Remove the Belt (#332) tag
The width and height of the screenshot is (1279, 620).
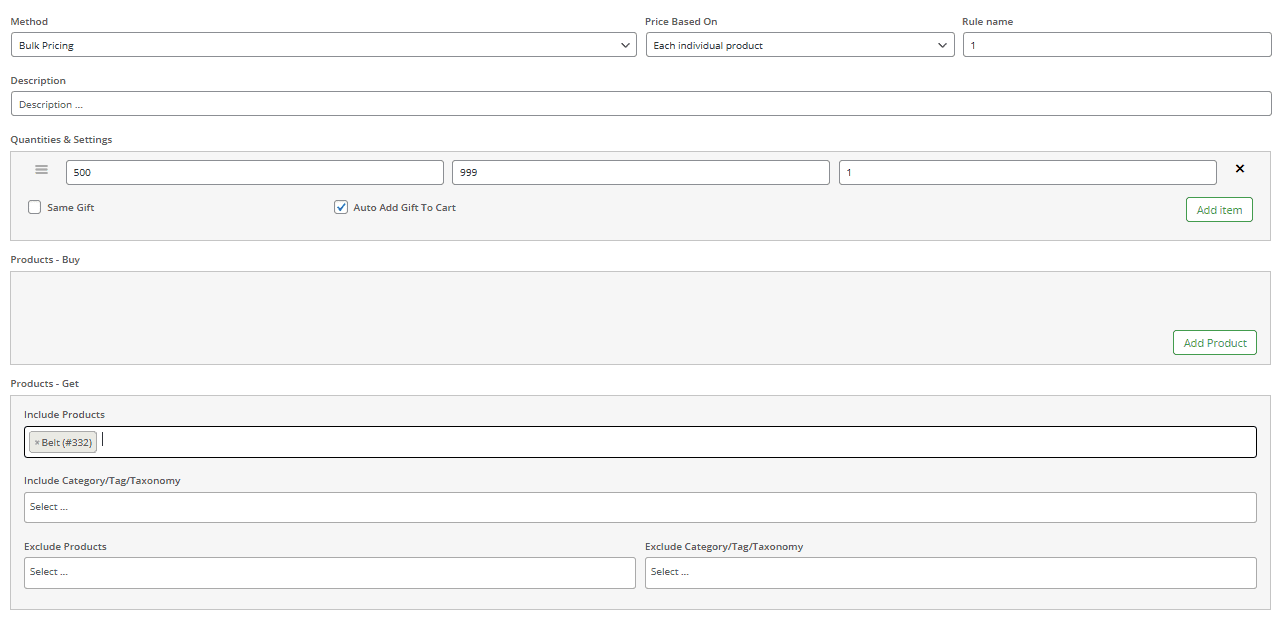tap(37, 443)
